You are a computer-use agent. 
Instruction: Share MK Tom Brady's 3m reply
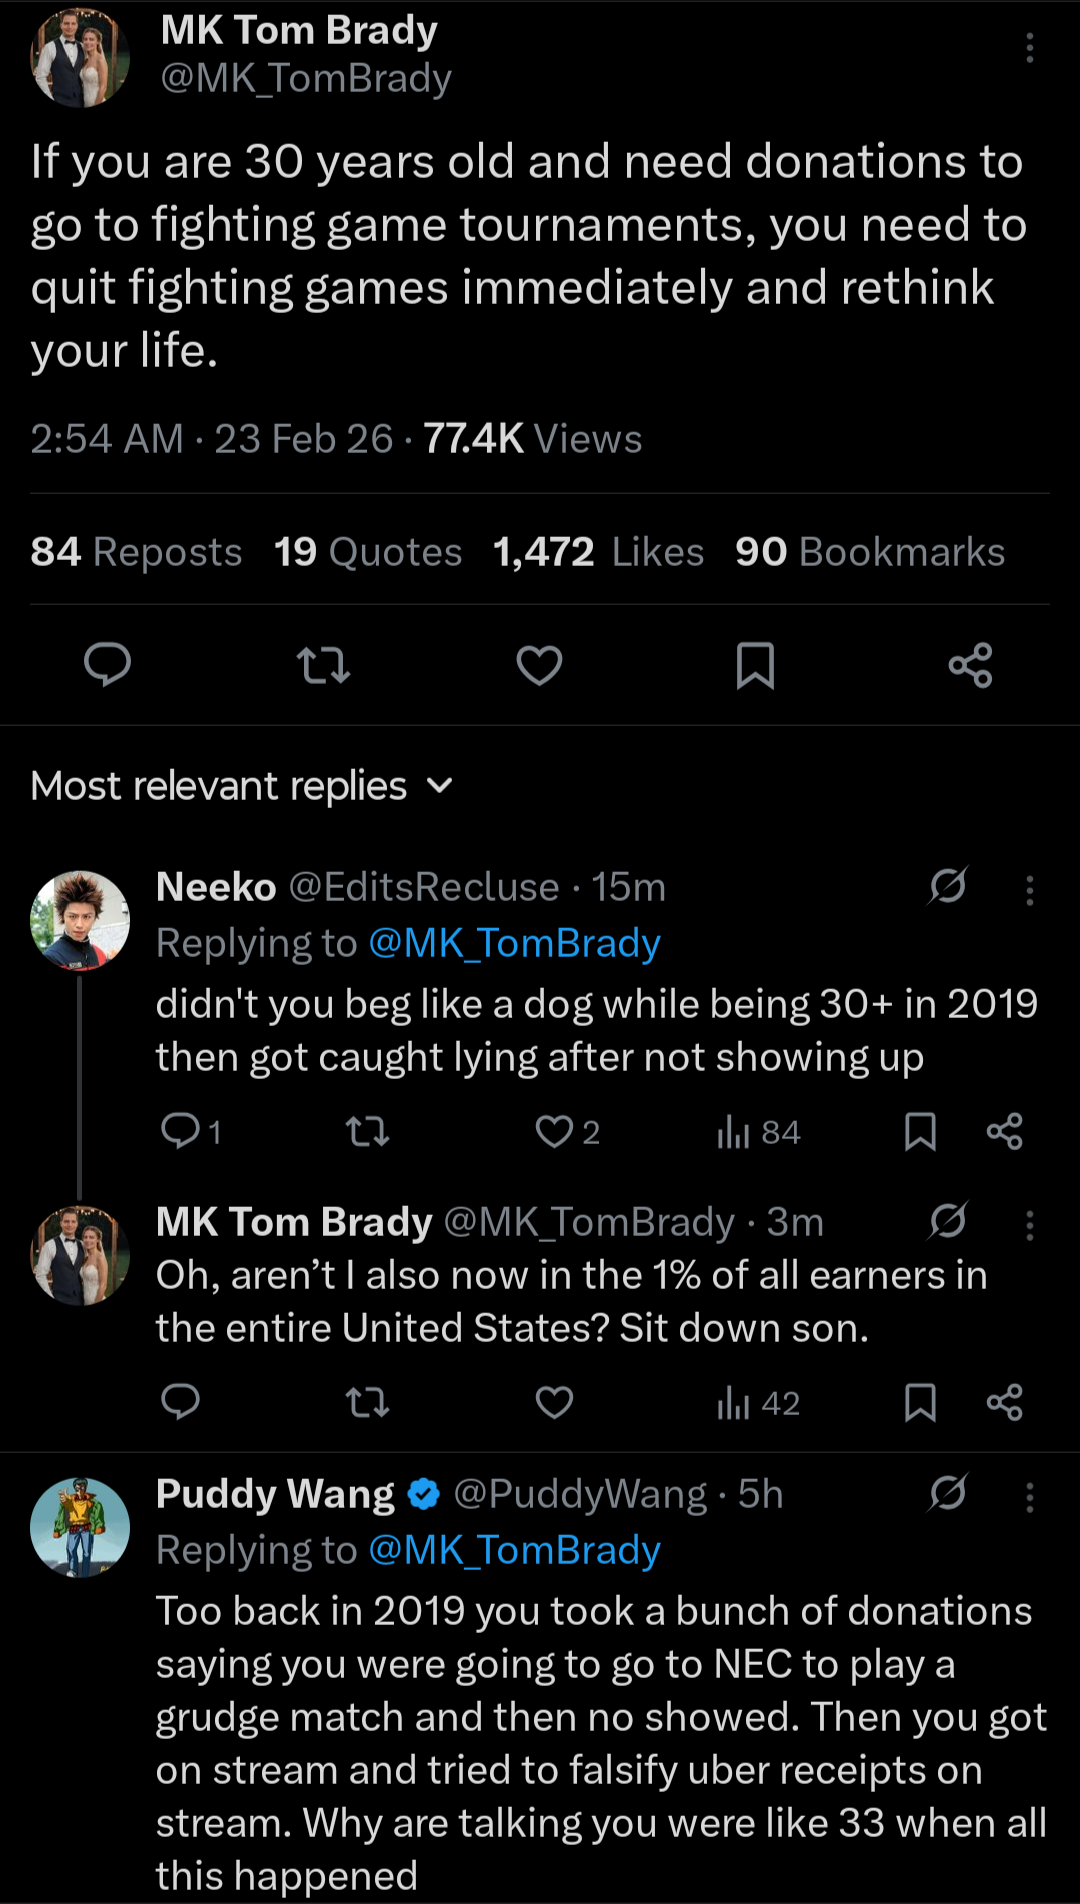tap(1004, 1403)
